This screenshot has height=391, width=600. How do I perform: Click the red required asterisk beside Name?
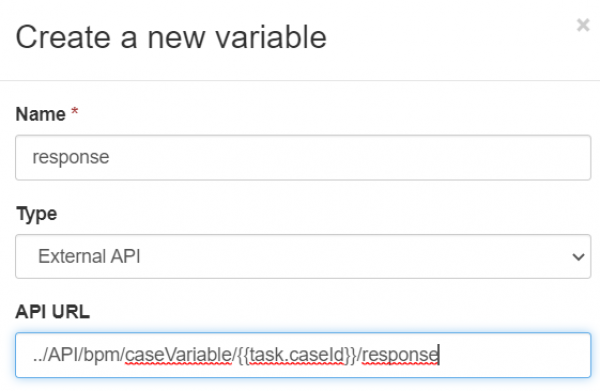click(75, 112)
